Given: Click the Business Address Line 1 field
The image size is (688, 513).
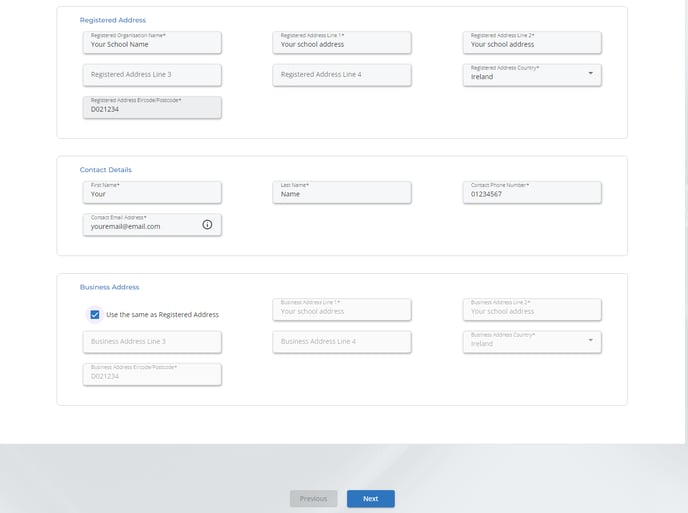Looking at the screenshot, I should 342,310.
